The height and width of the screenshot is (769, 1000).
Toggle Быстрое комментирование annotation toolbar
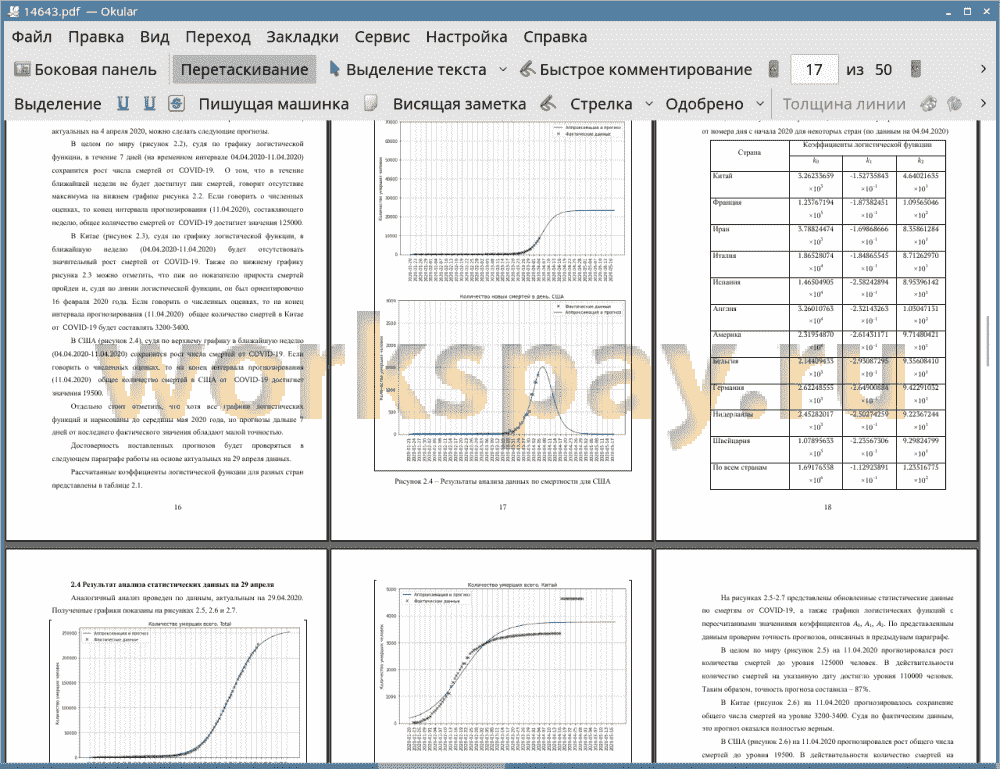coord(635,70)
